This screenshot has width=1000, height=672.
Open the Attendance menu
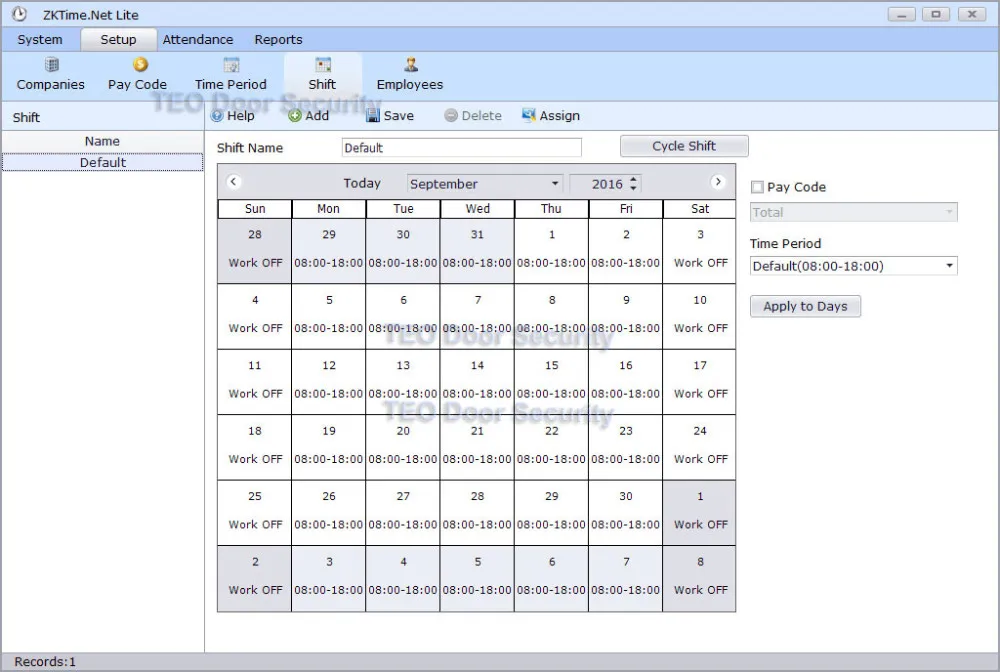point(198,40)
